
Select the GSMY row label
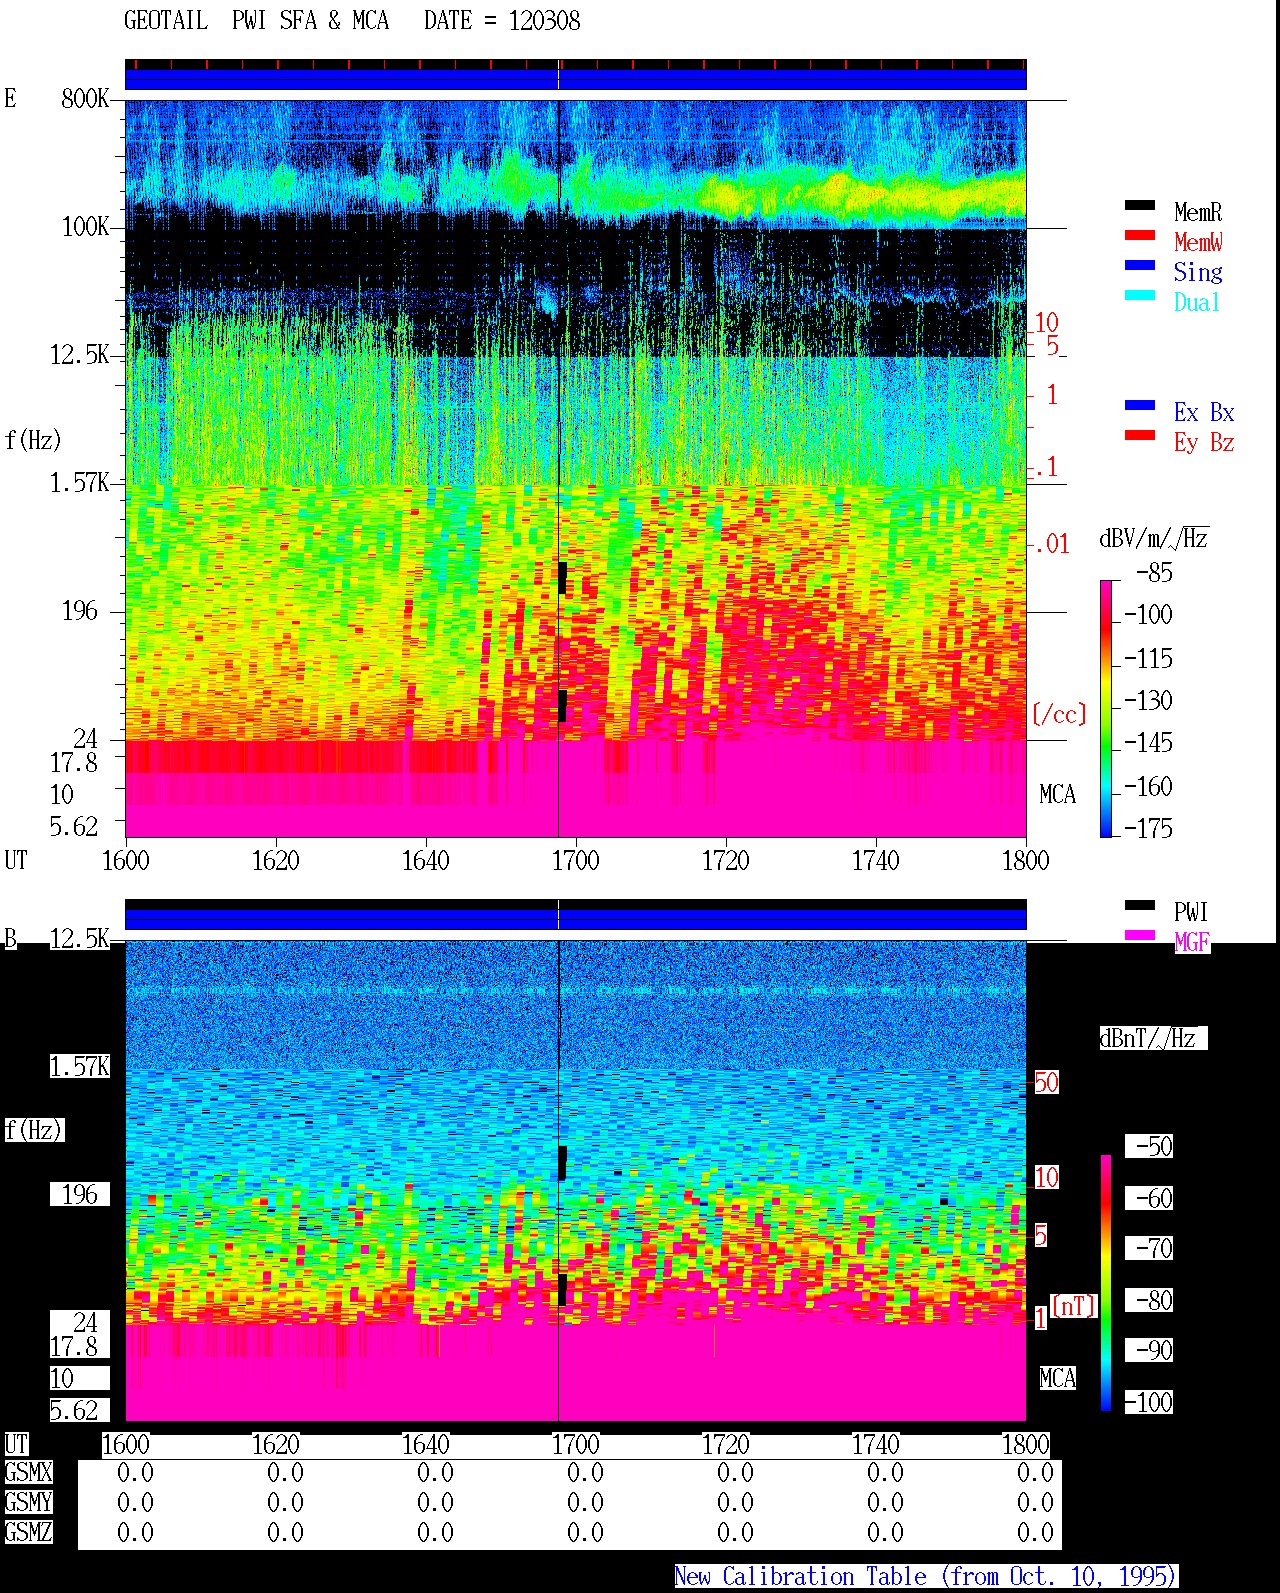(28, 1502)
